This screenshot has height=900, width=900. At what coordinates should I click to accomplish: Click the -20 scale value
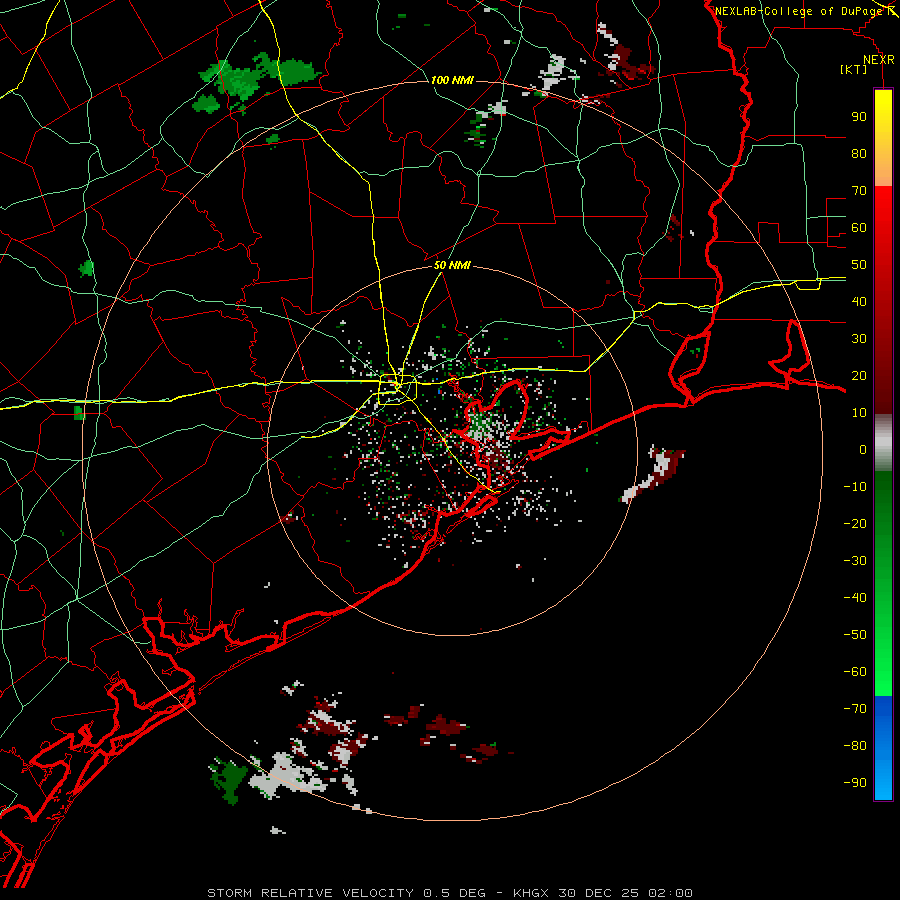click(855, 523)
